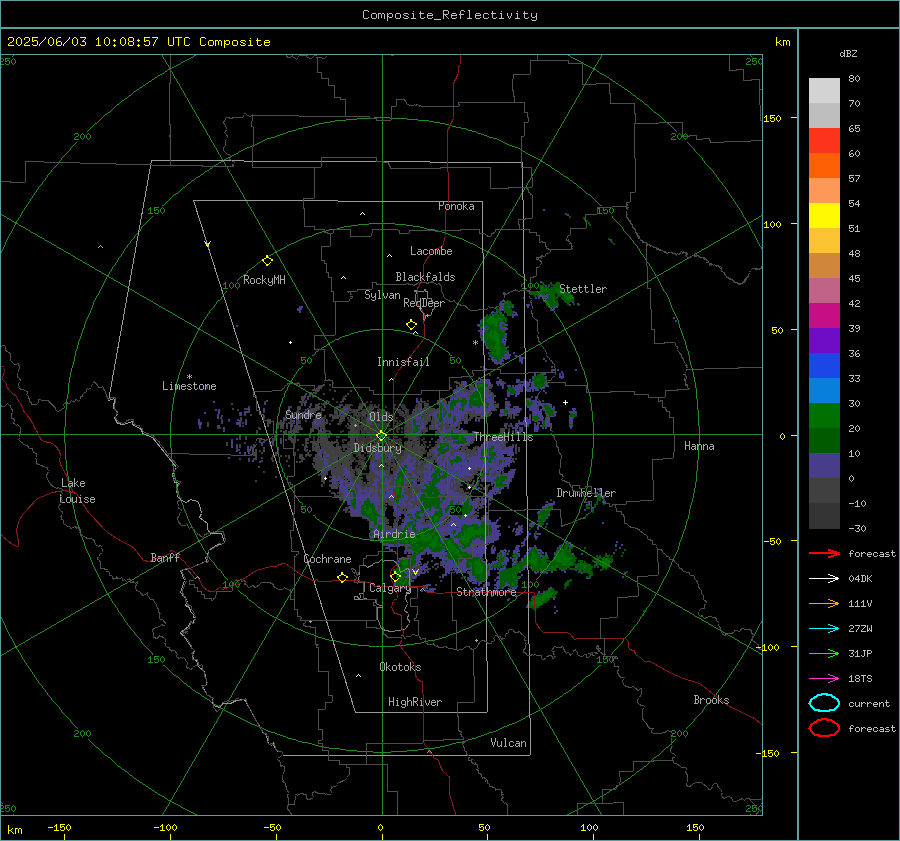This screenshot has width=900, height=841.
Task: Click the cyan 27ZW arrow icon
Action: point(824,629)
